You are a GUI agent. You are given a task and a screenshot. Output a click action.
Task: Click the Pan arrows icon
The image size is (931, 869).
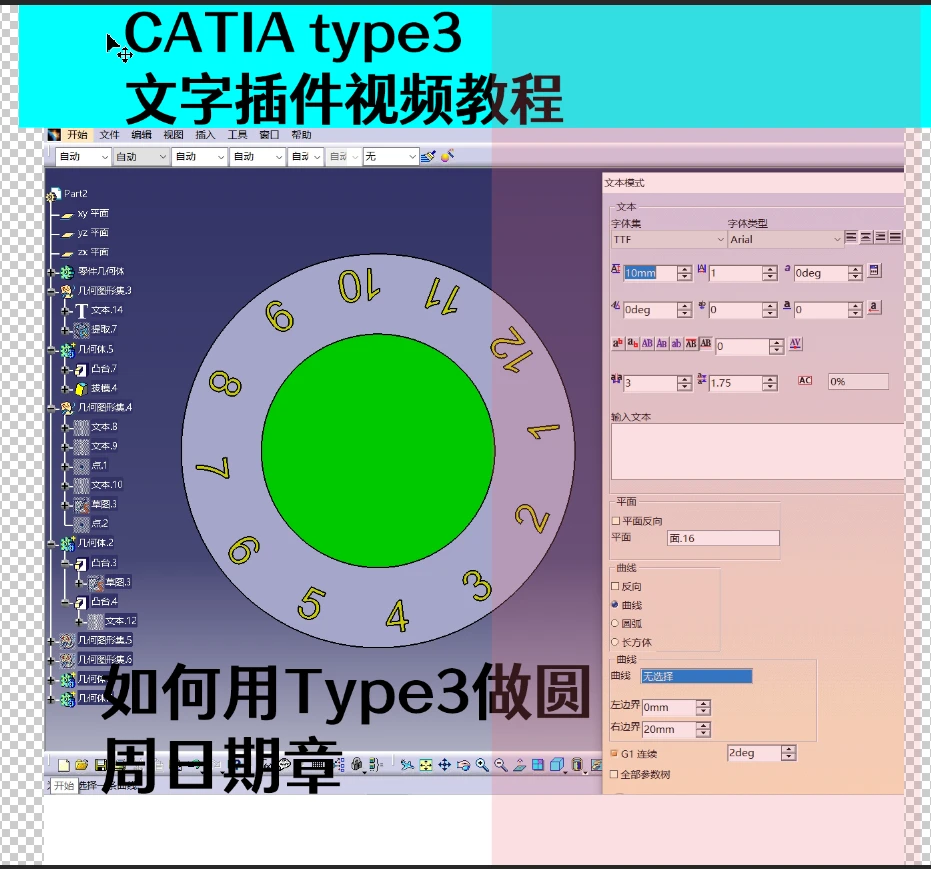444,765
